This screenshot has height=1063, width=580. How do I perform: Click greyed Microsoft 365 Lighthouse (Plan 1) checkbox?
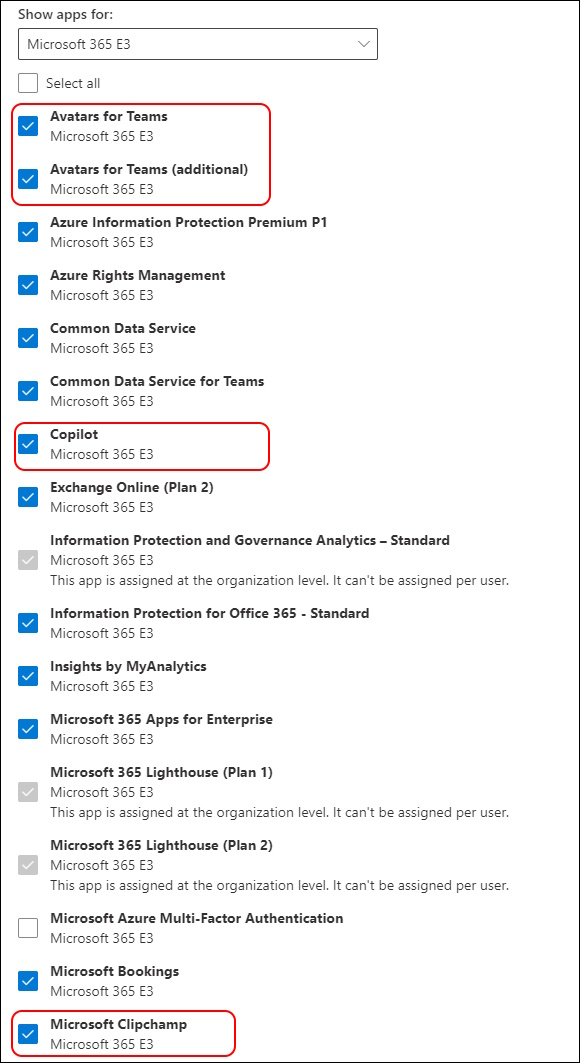coord(28,792)
